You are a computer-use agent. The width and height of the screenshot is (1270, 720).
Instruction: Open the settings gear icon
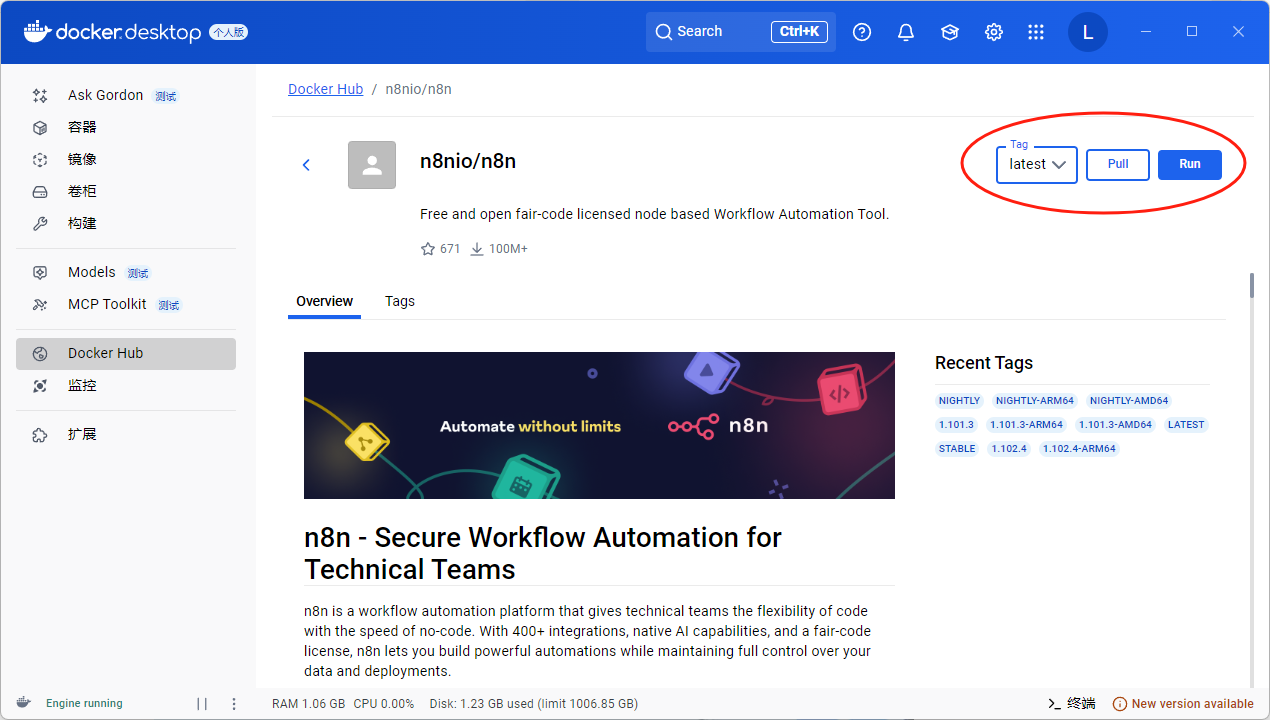click(993, 32)
